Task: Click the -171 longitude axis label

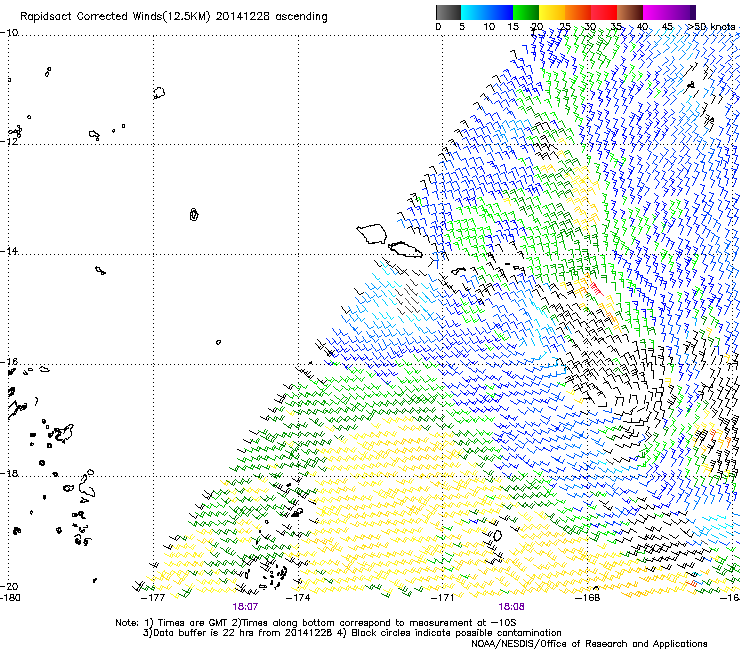Action: click(442, 598)
